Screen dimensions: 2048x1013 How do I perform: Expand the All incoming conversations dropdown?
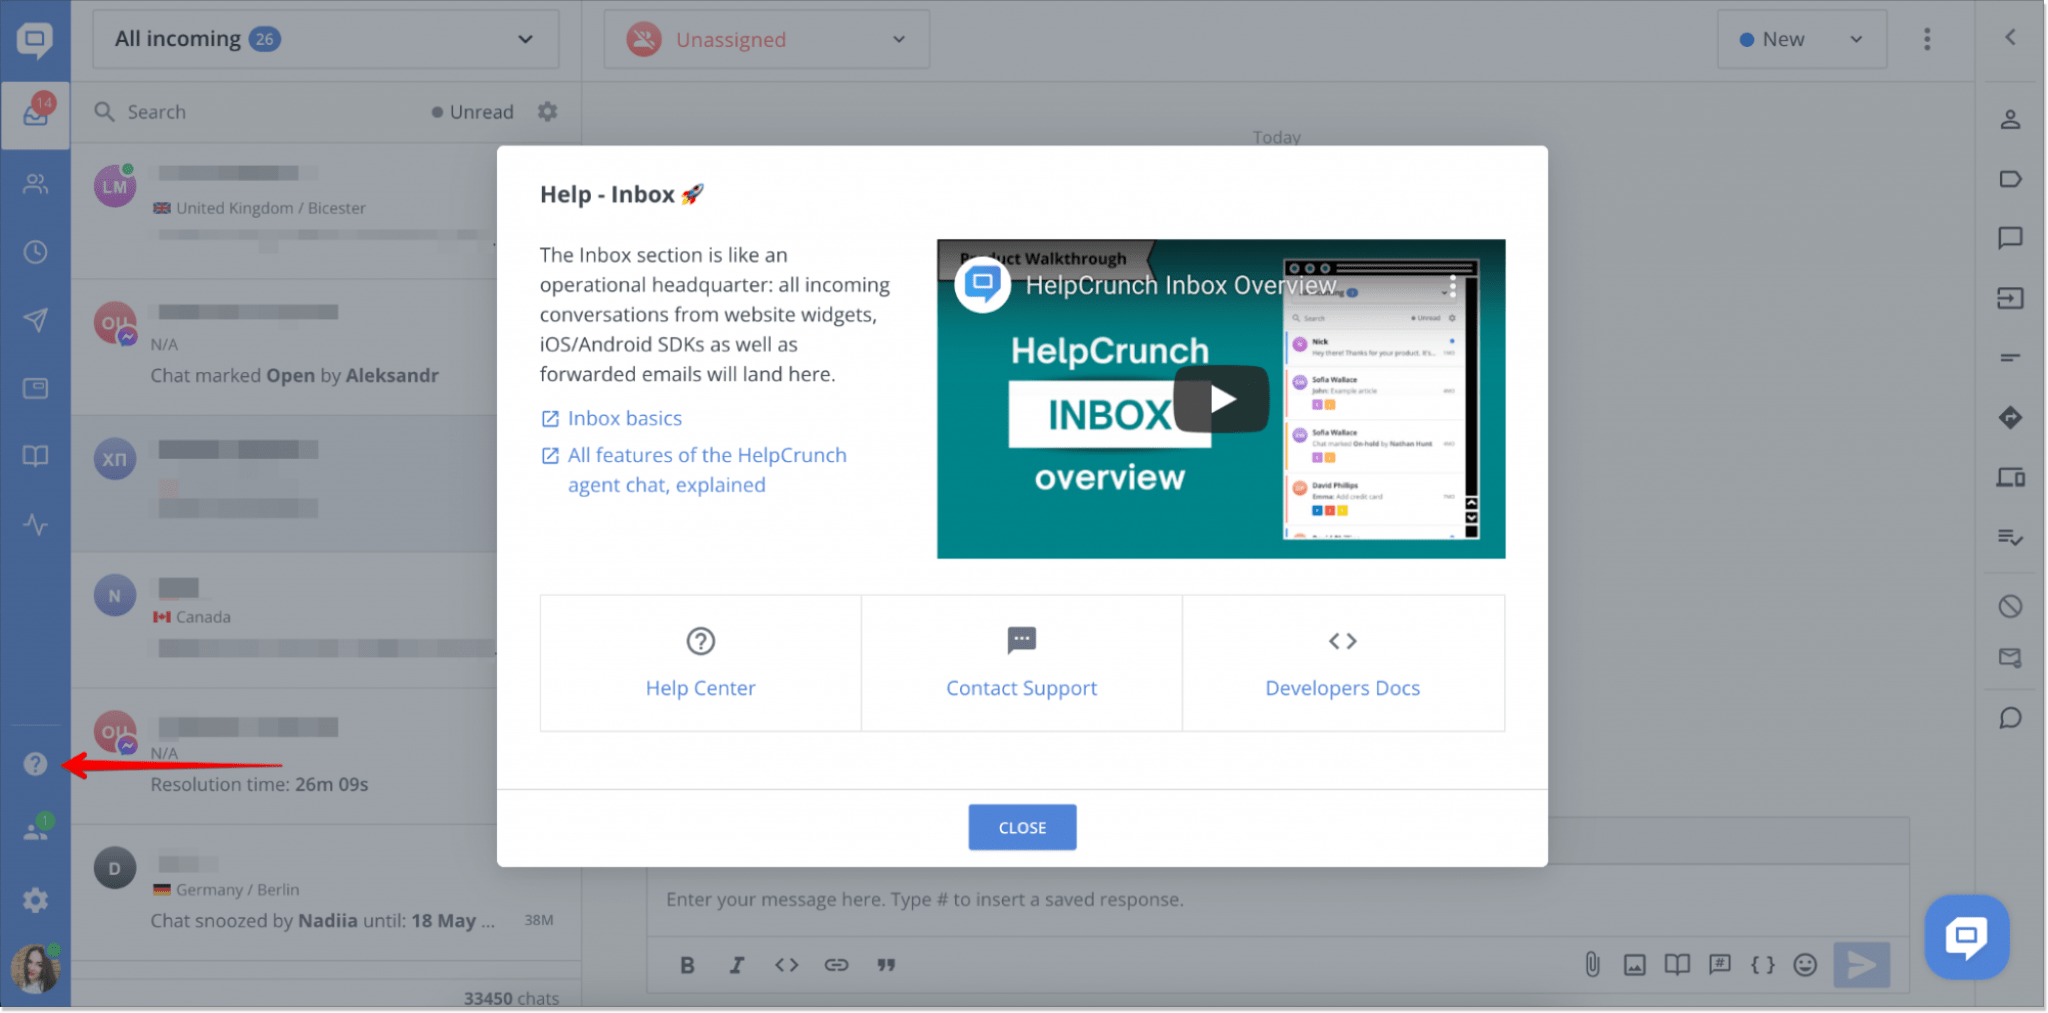[x=325, y=39]
